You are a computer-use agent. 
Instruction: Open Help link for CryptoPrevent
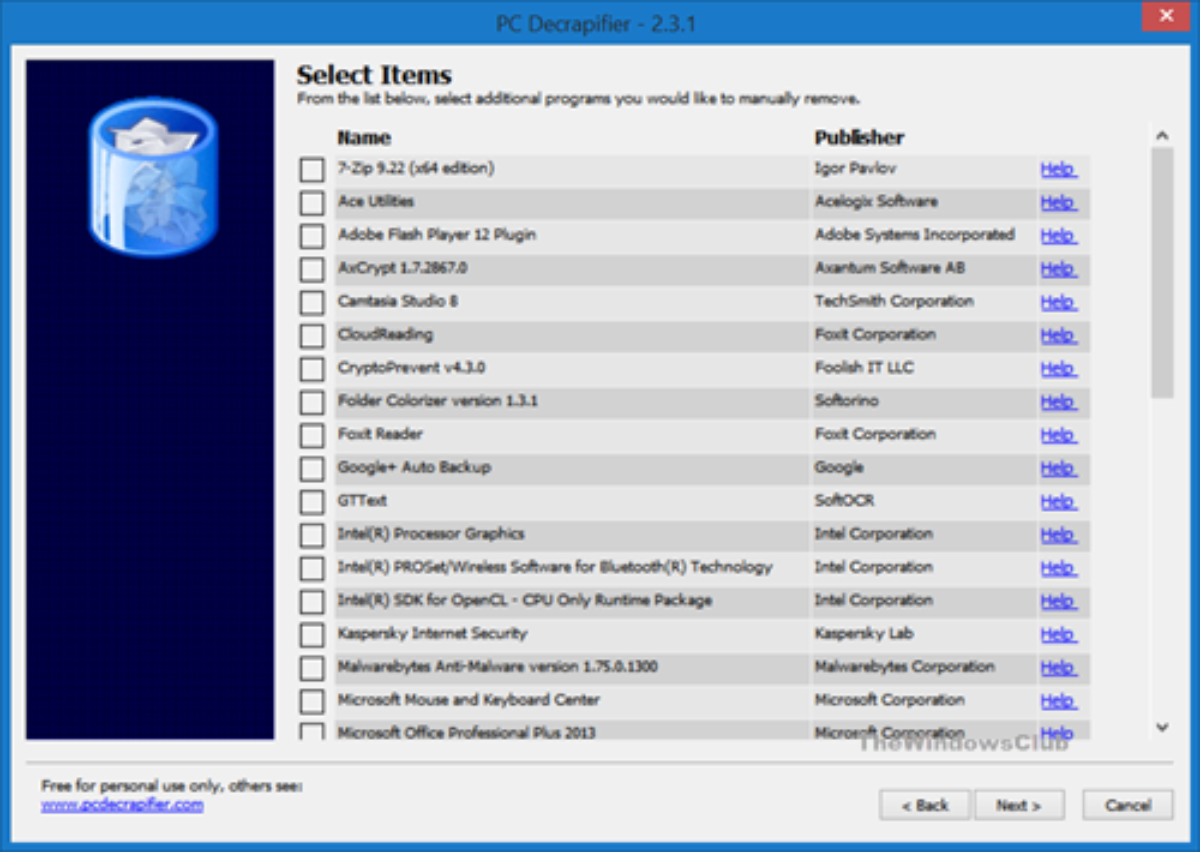(x=1058, y=369)
